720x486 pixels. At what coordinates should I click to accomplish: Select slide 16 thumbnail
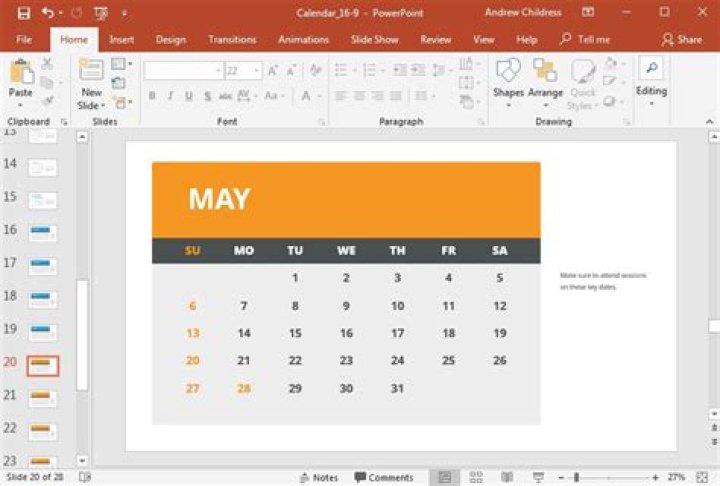point(42,233)
